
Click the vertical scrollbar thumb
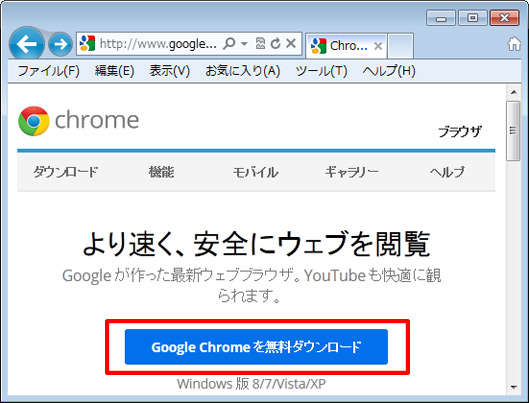point(513,131)
